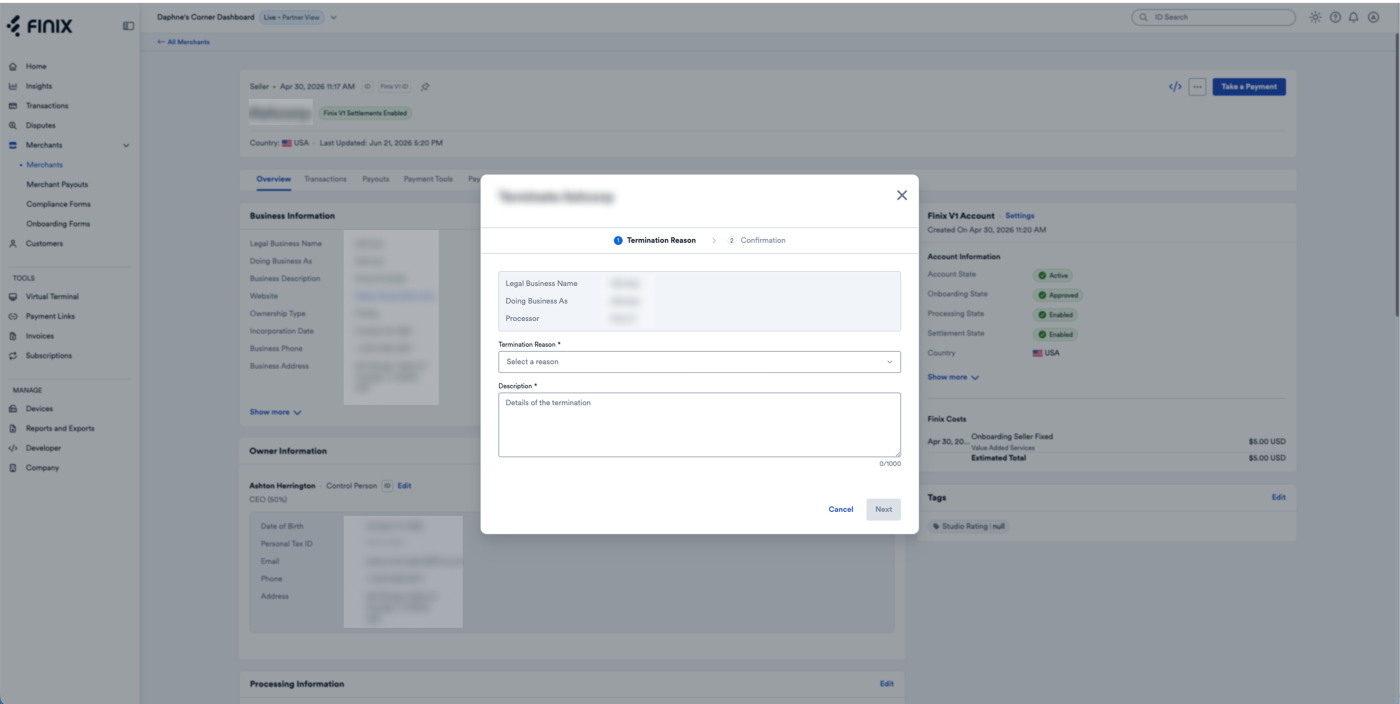Click the Next button in dialog
1400x704 pixels.
pyautogui.click(x=883, y=509)
